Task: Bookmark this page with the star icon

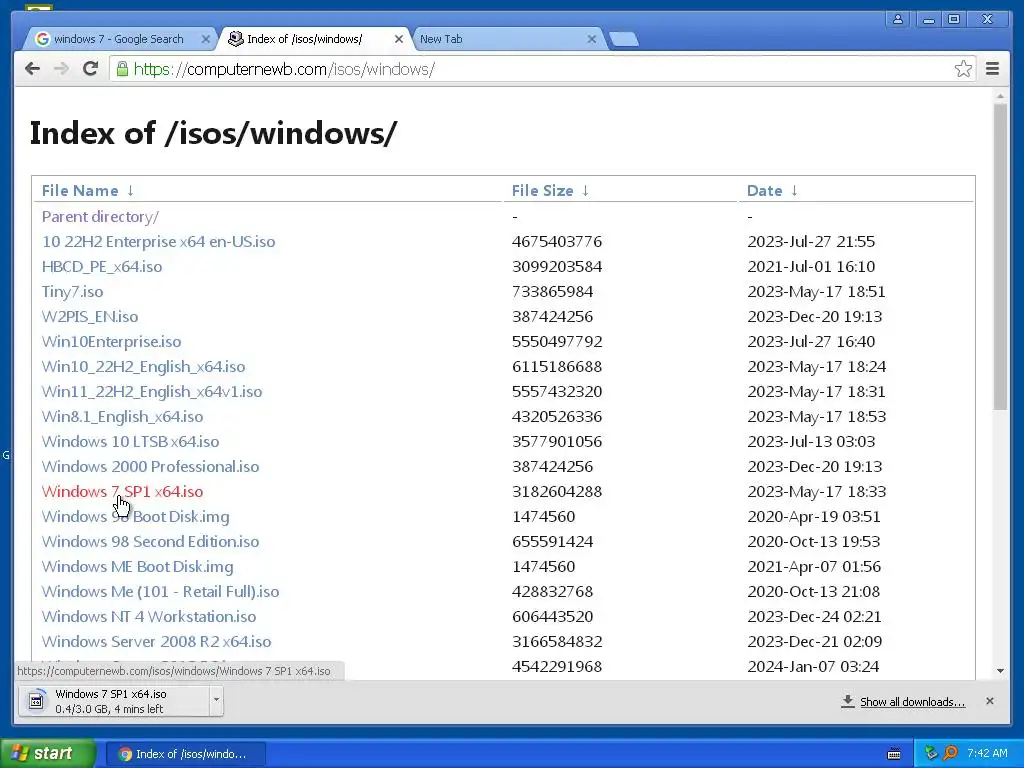Action: 963,69
